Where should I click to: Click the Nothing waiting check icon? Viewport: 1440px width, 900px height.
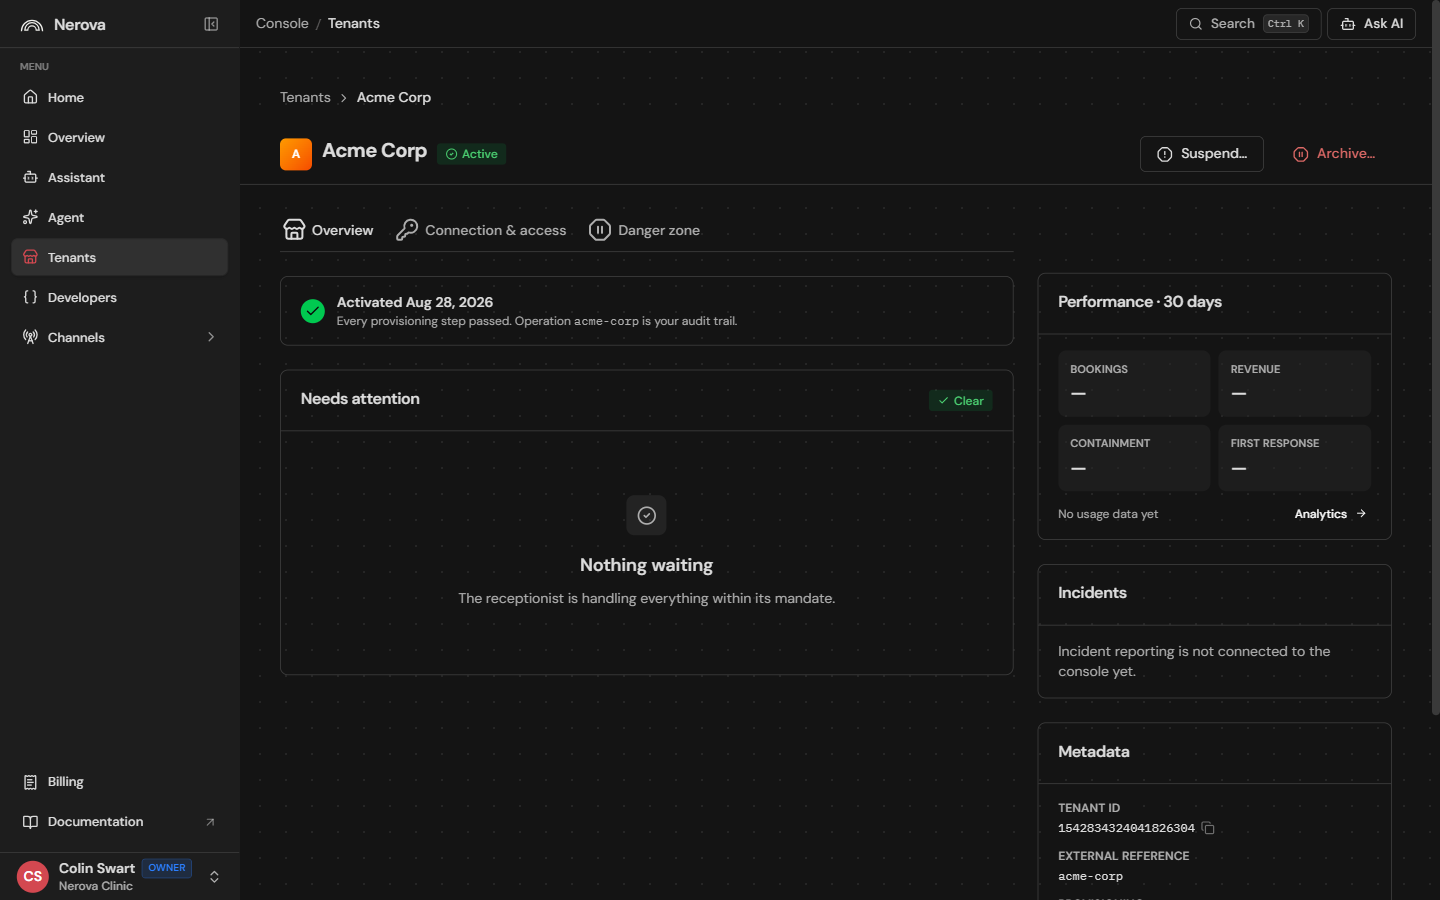click(646, 515)
